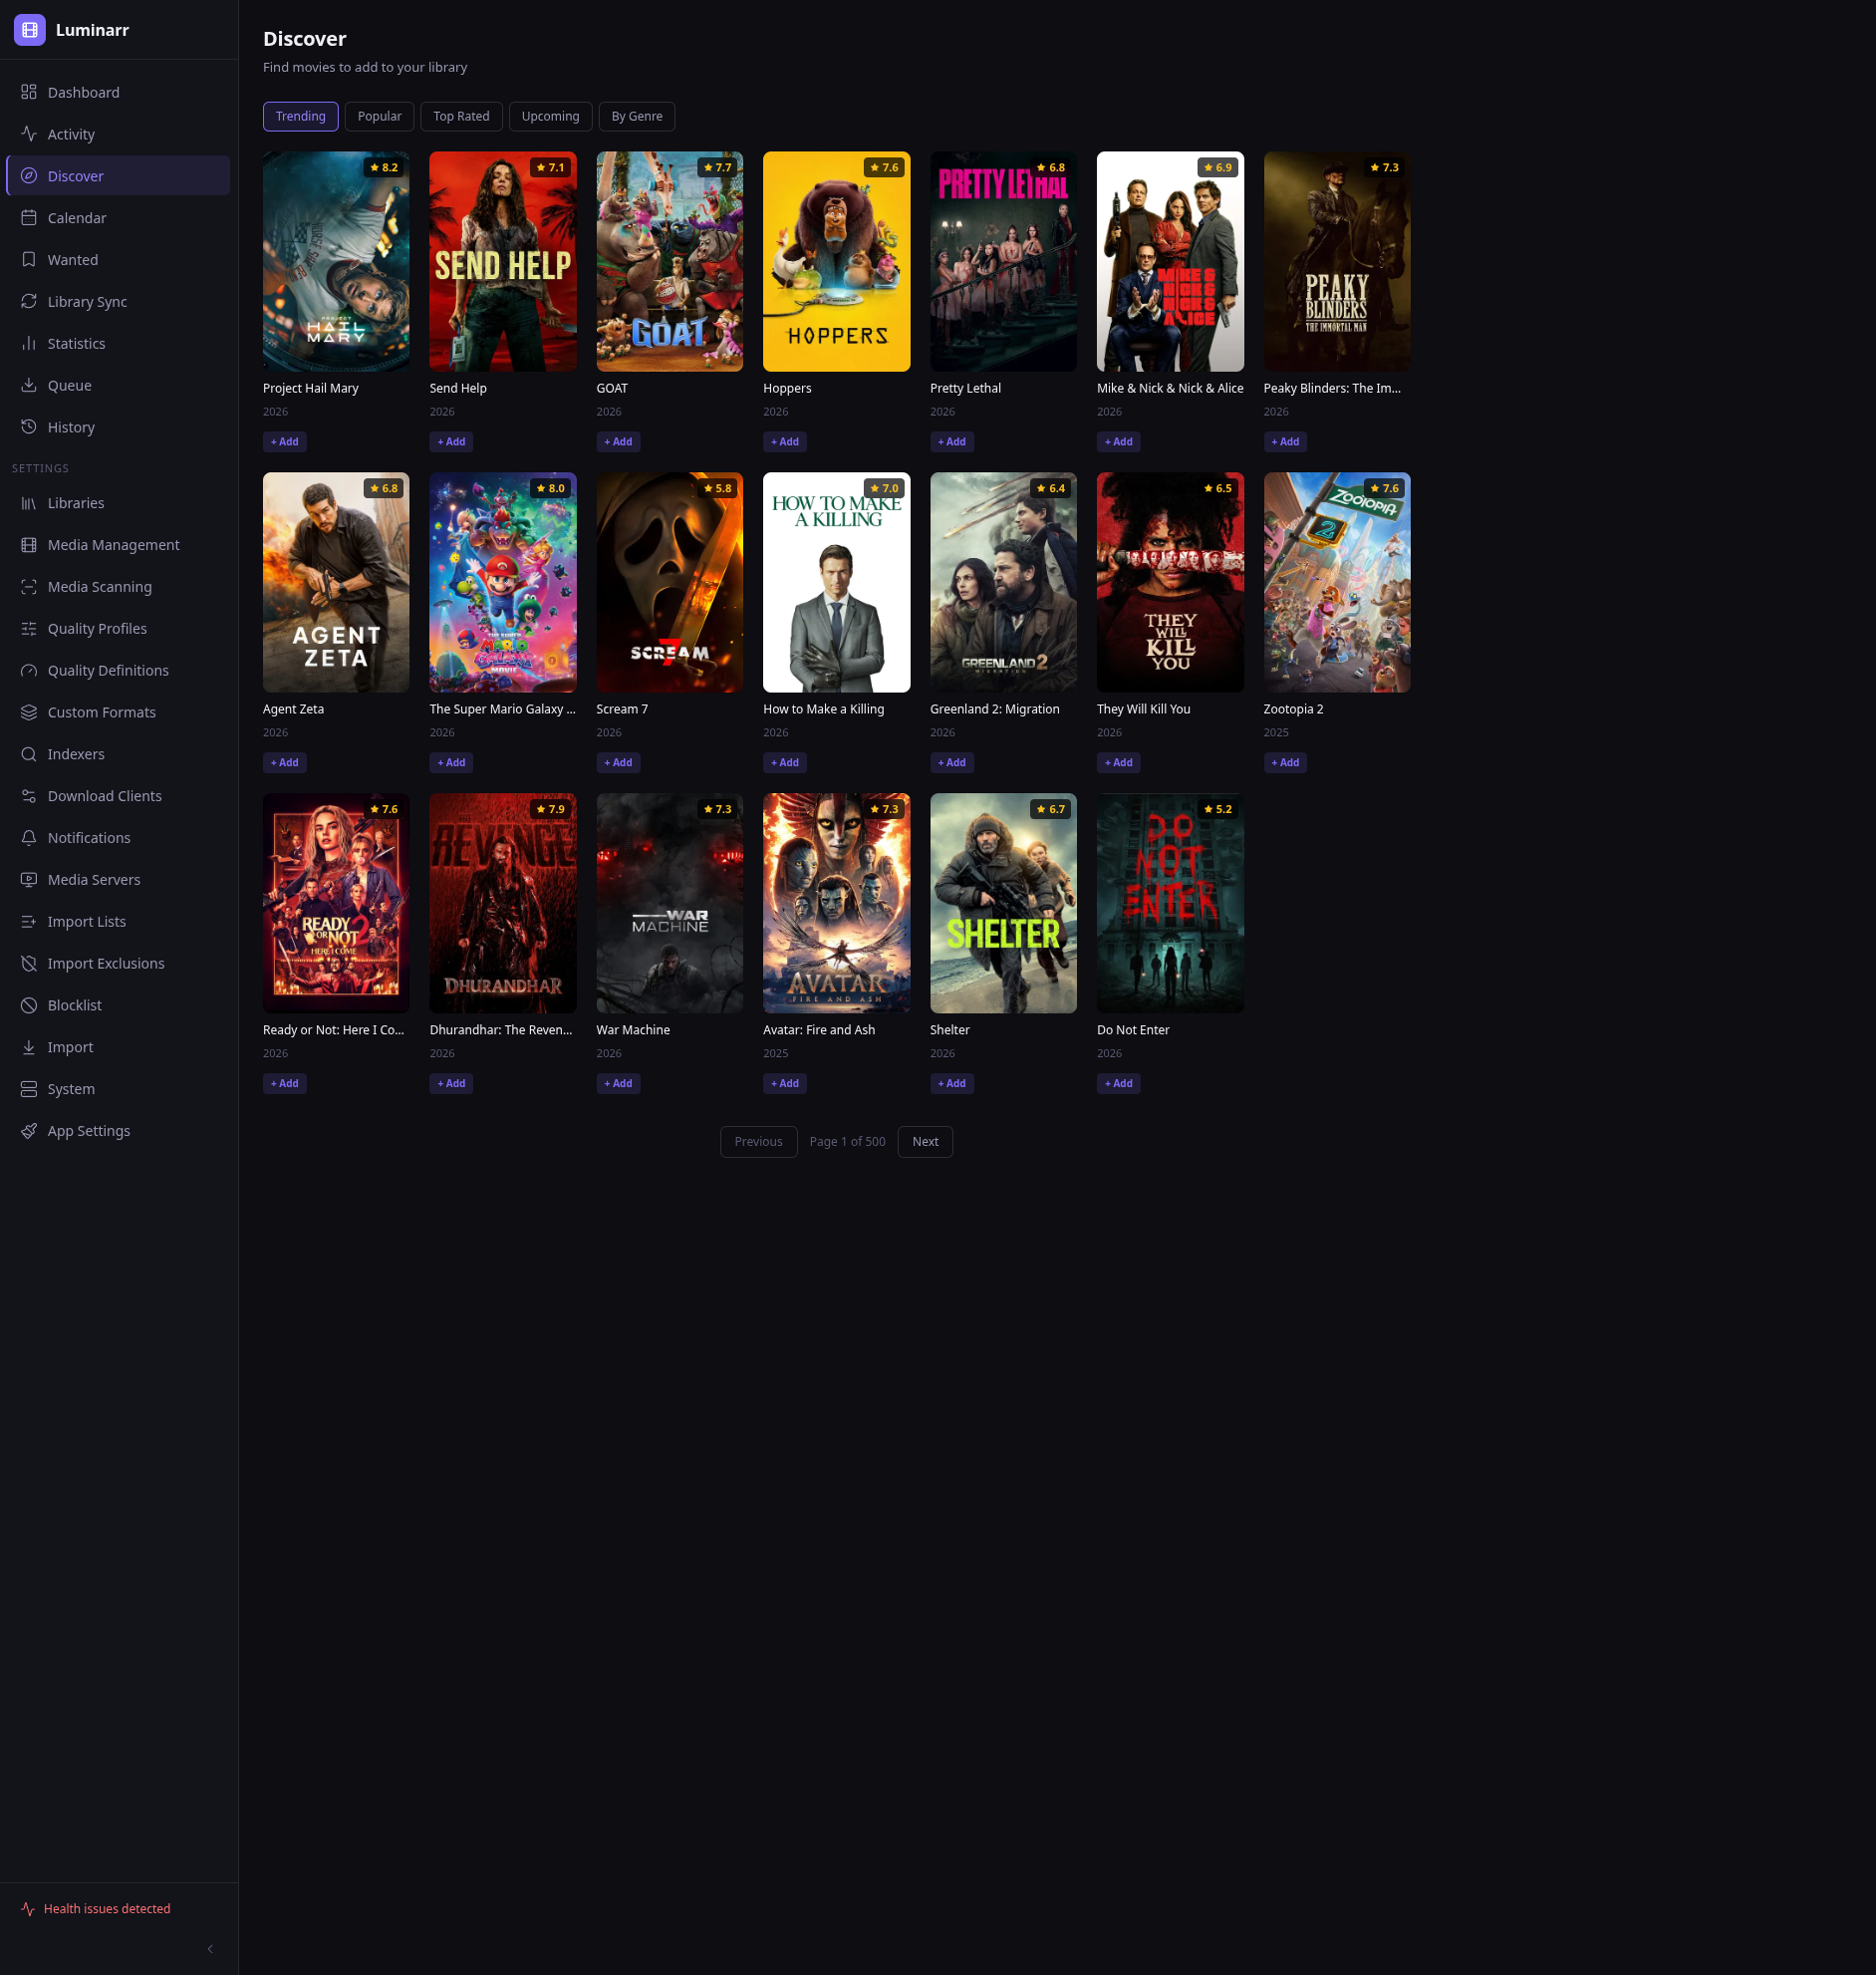Switch to the Upcoming filter

point(550,116)
